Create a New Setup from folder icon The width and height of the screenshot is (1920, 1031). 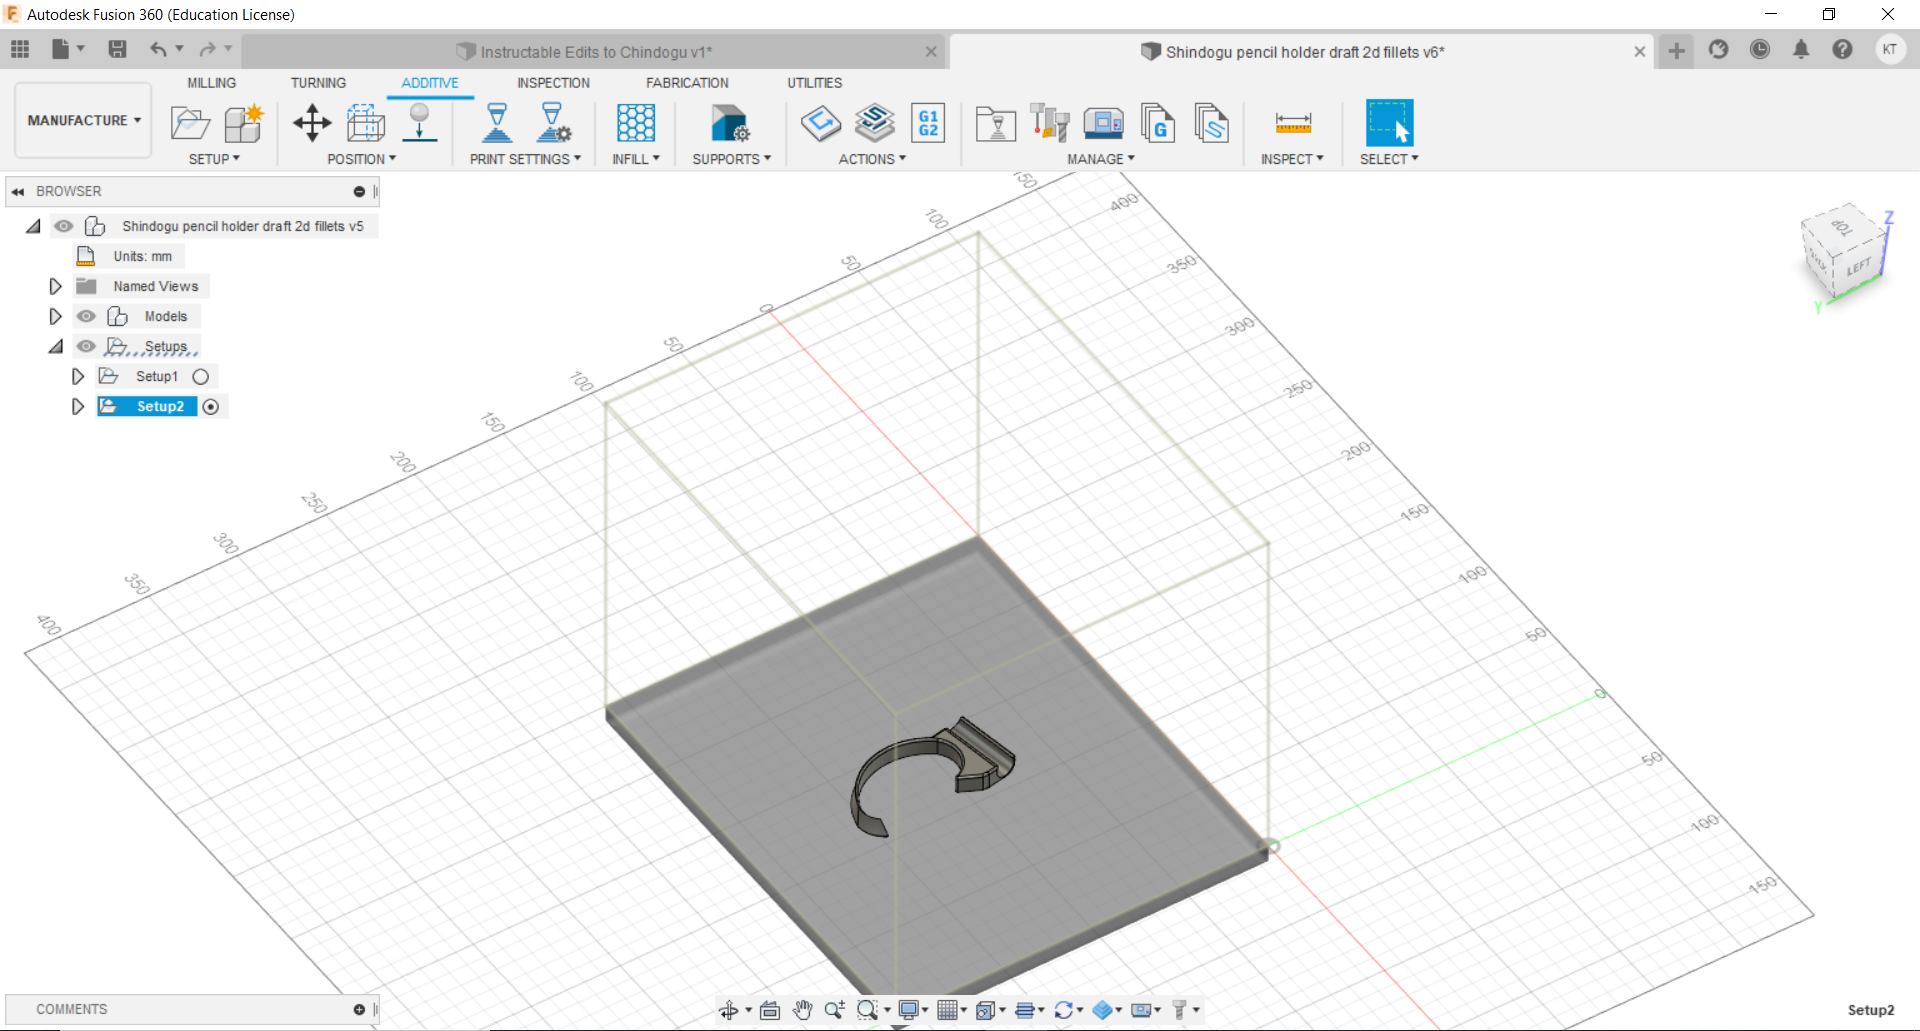coord(190,123)
